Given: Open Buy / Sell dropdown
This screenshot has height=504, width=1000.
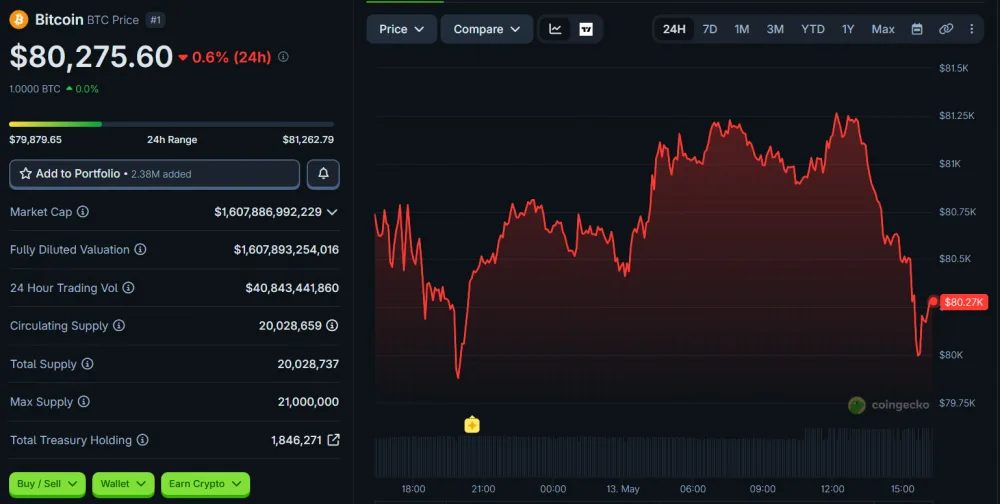Looking at the screenshot, I should [x=47, y=484].
